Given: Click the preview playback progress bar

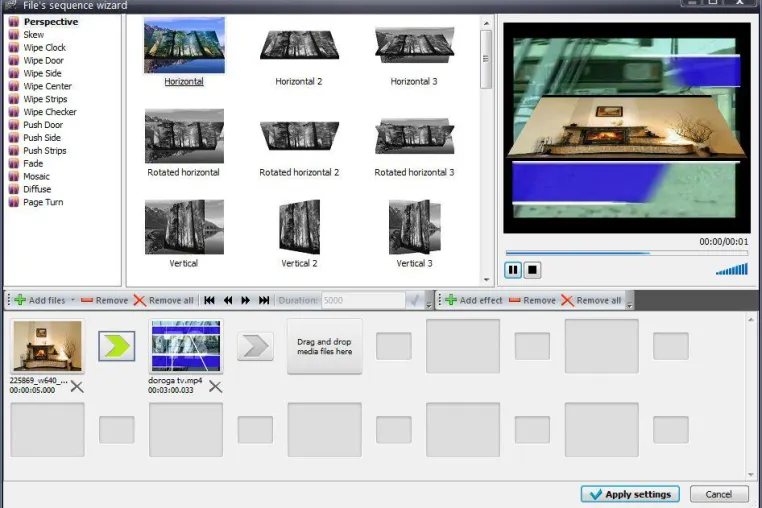Looking at the screenshot, I should coord(626,253).
